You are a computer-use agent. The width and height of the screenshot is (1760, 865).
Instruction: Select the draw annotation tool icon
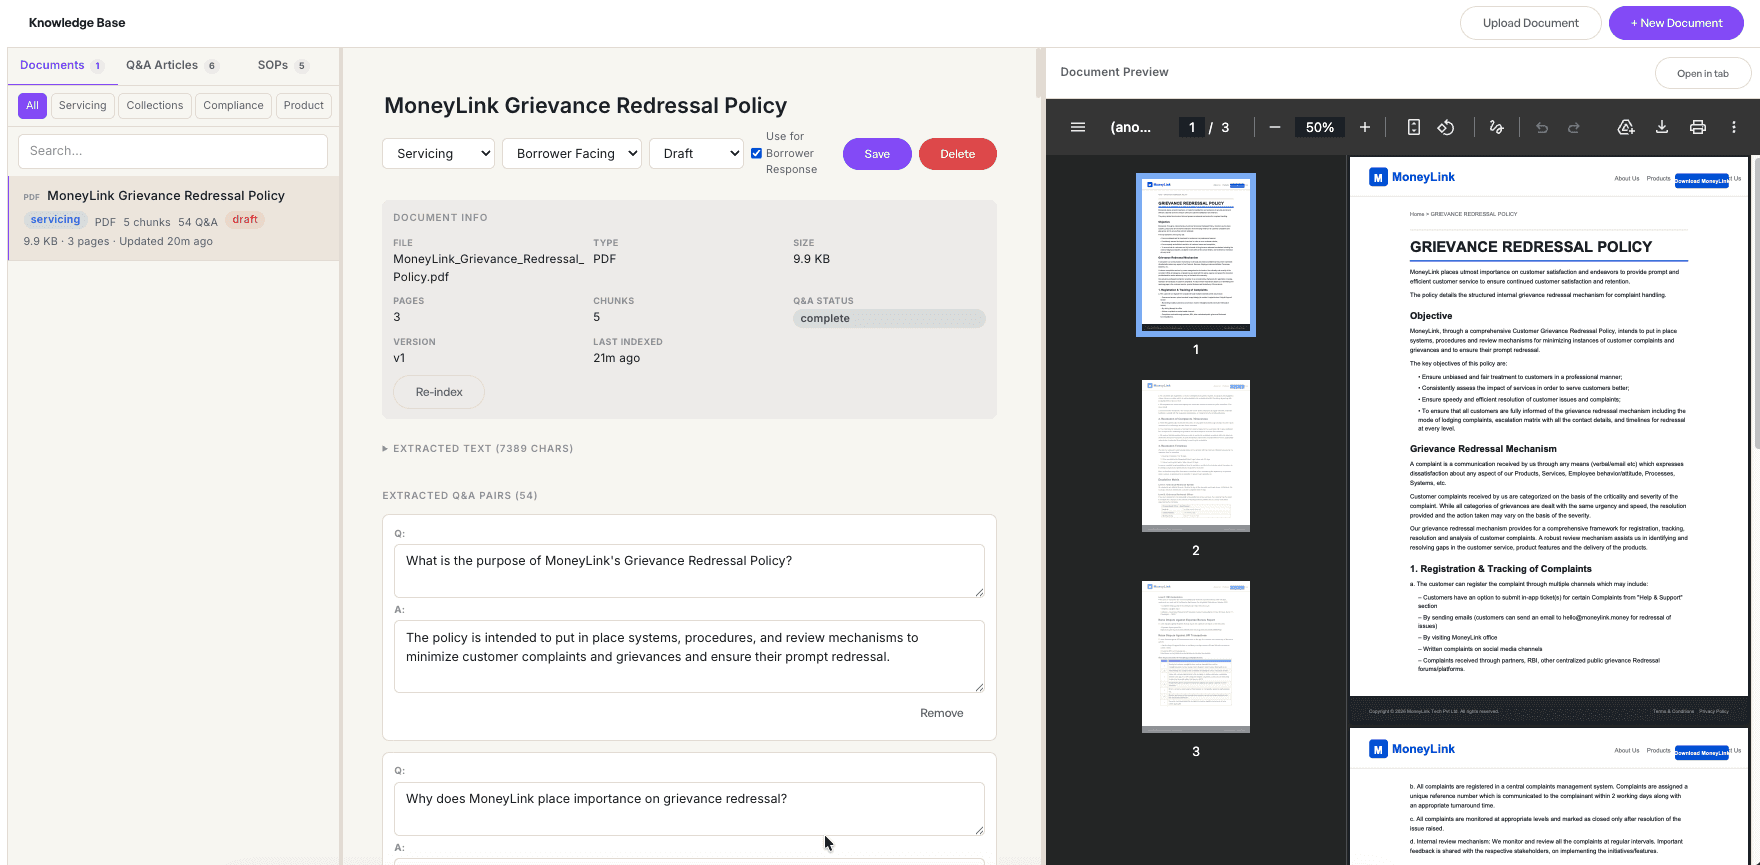point(1496,127)
